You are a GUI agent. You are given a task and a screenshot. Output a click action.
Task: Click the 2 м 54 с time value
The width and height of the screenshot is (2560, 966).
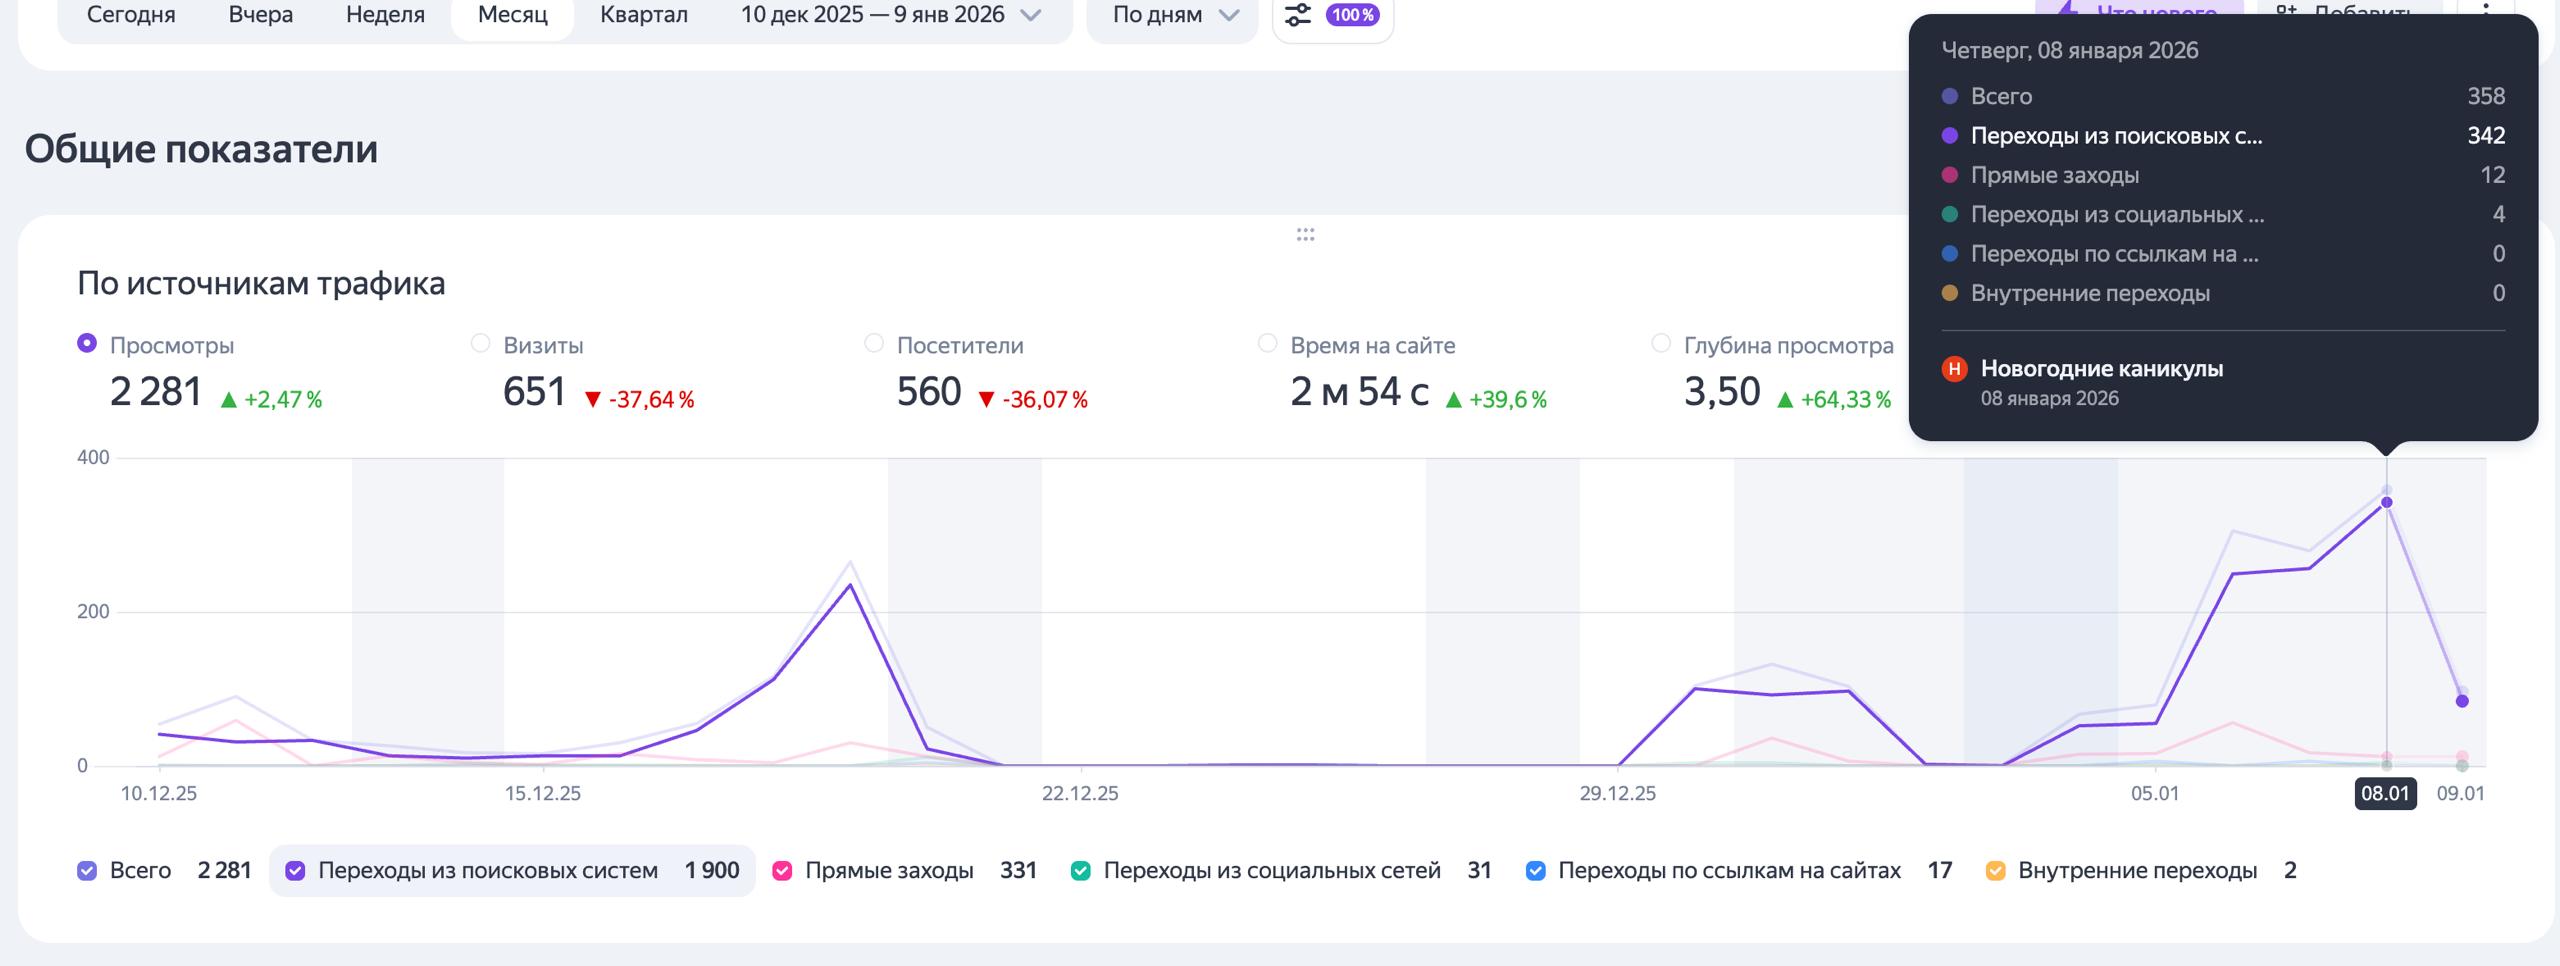point(1360,392)
